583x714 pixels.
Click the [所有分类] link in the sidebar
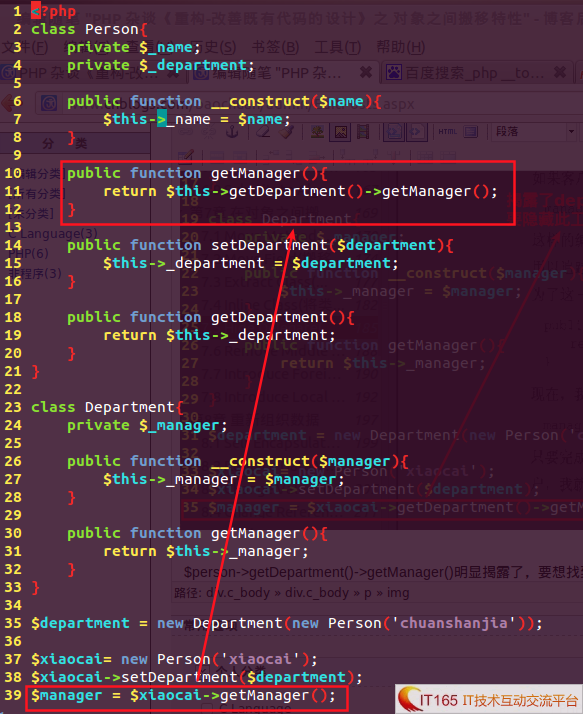pos(37,194)
